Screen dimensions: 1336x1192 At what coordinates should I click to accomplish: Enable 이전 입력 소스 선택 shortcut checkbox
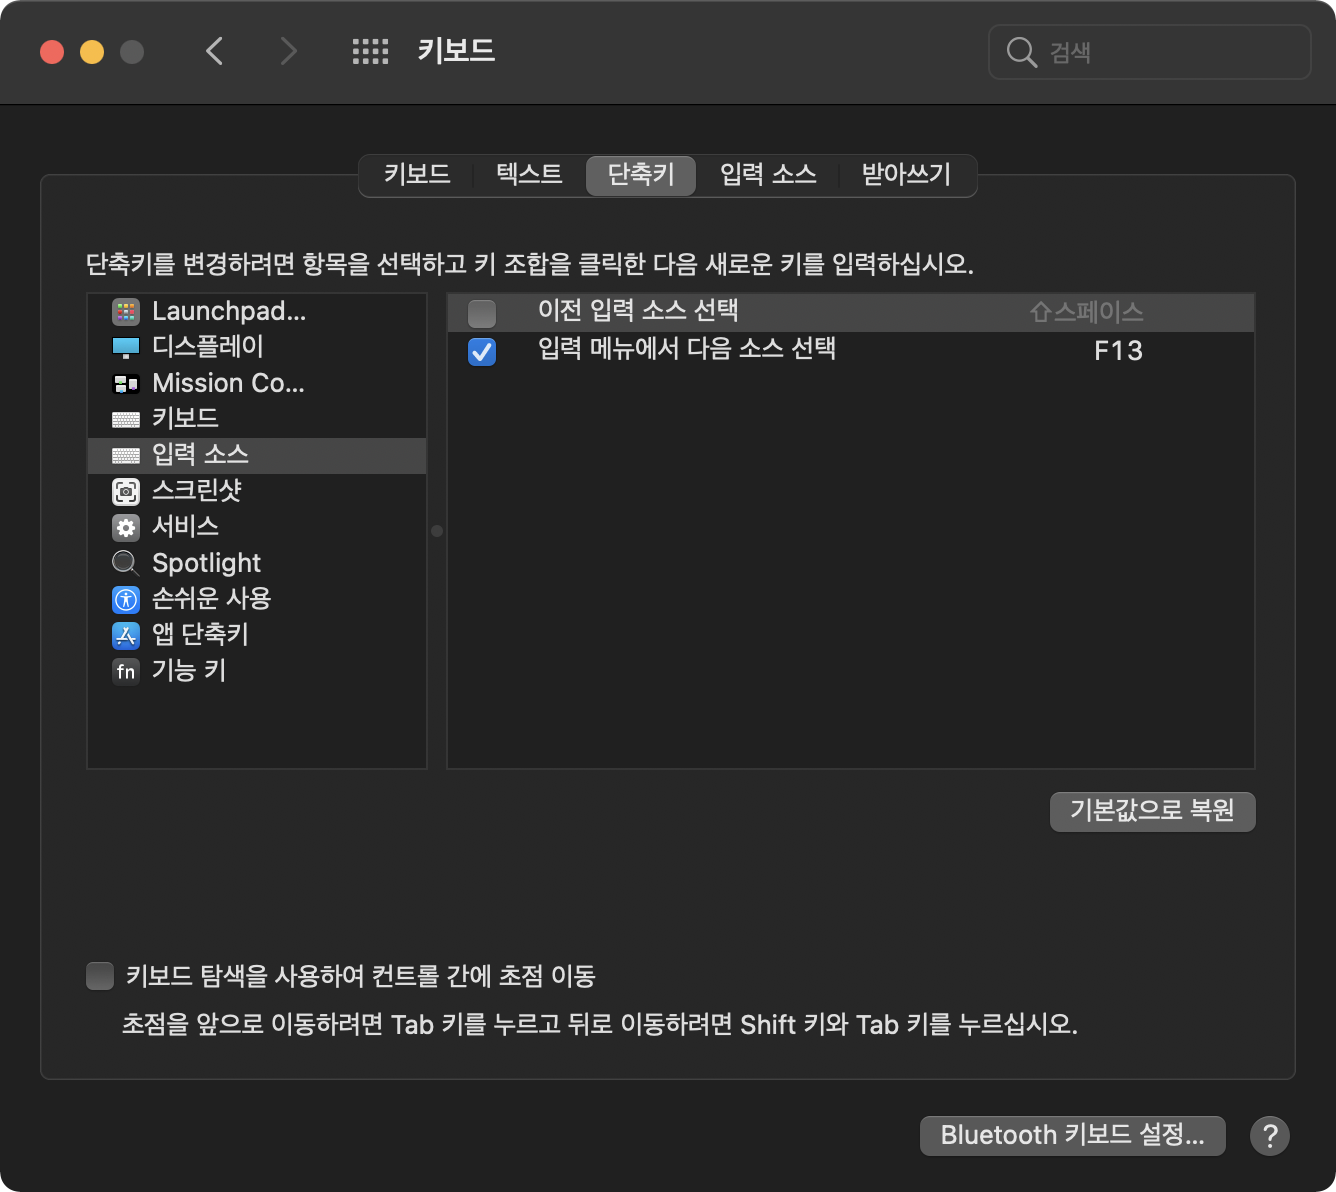[482, 313]
